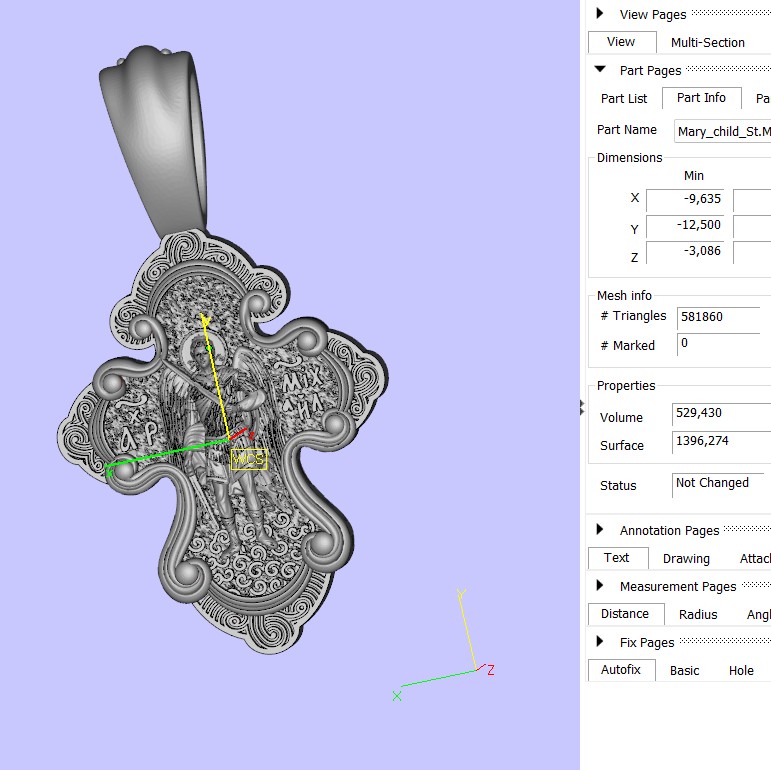
Task: Switch to the Basic fix tab
Action: [x=684, y=671]
